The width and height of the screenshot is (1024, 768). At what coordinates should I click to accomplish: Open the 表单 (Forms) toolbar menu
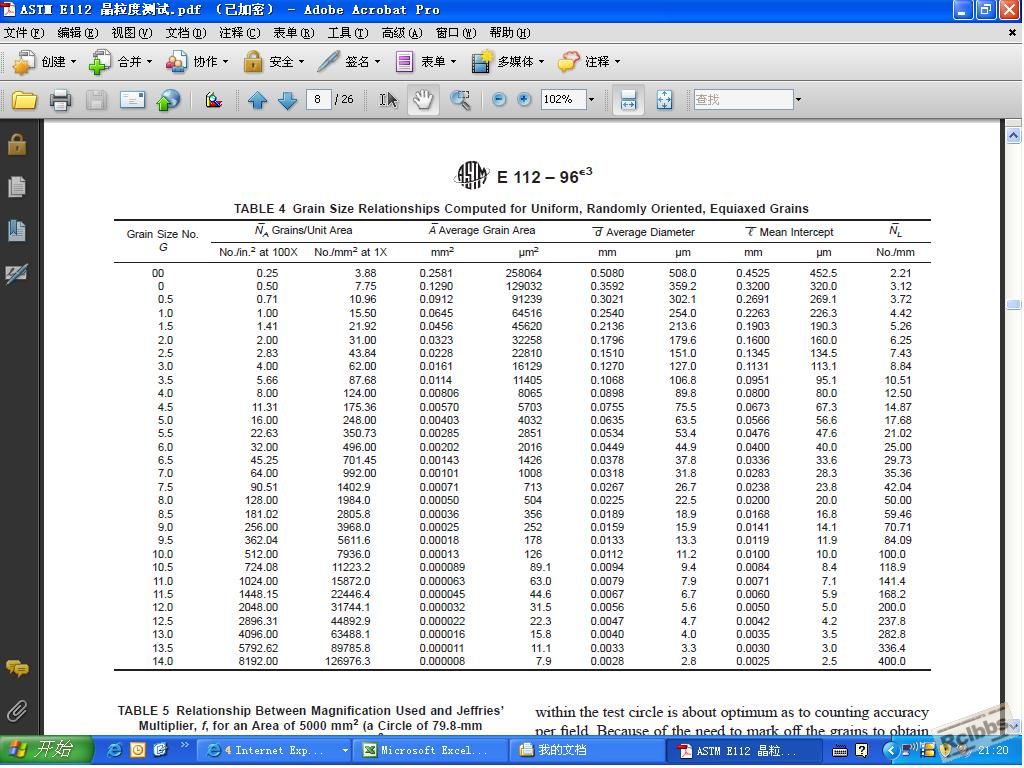(425, 61)
